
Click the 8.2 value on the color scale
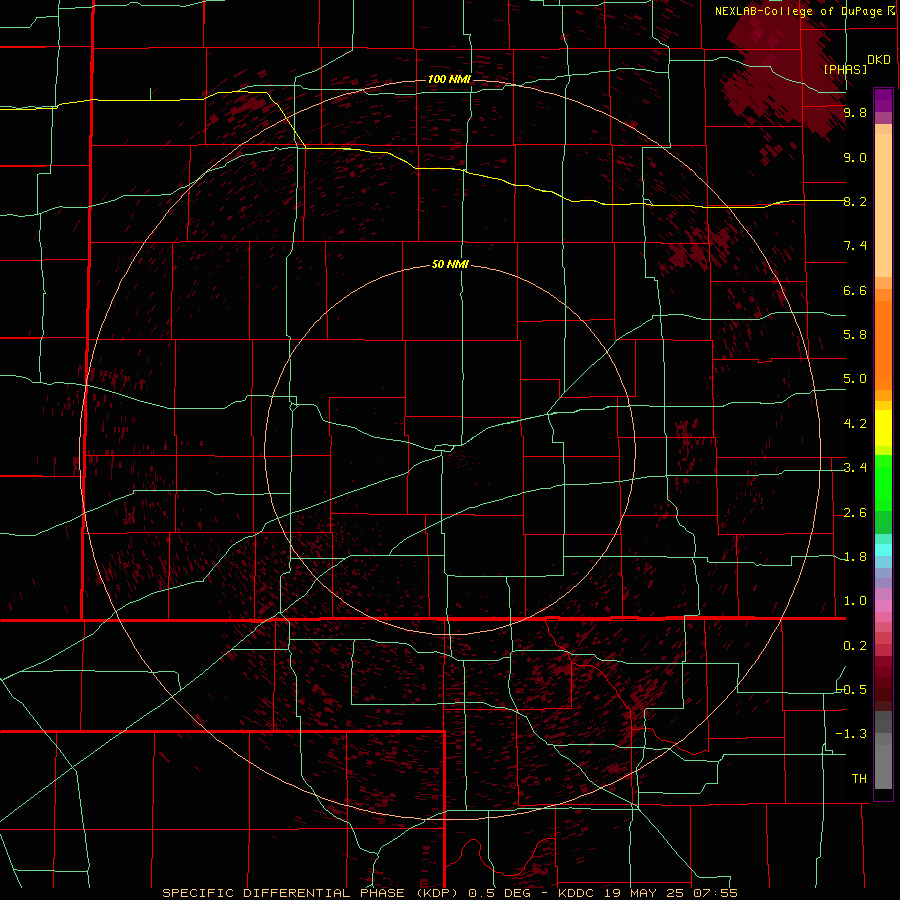(x=855, y=201)
